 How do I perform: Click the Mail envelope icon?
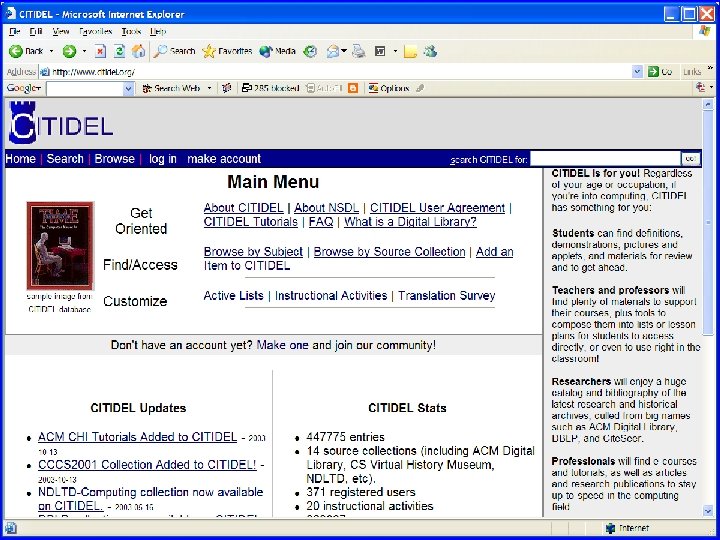(x=333, y=51)
